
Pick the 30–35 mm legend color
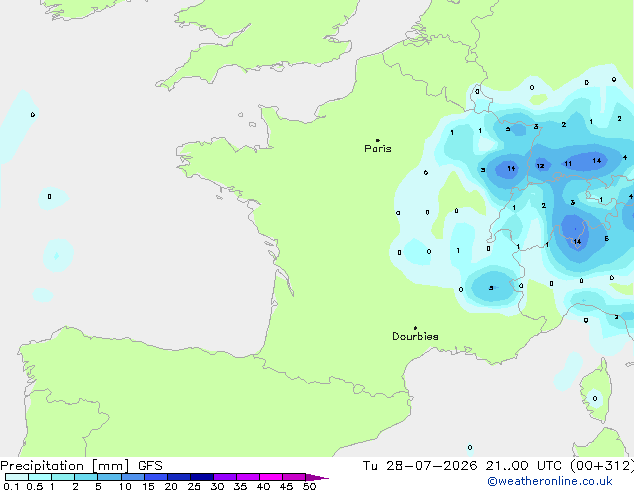coord(225,477)
